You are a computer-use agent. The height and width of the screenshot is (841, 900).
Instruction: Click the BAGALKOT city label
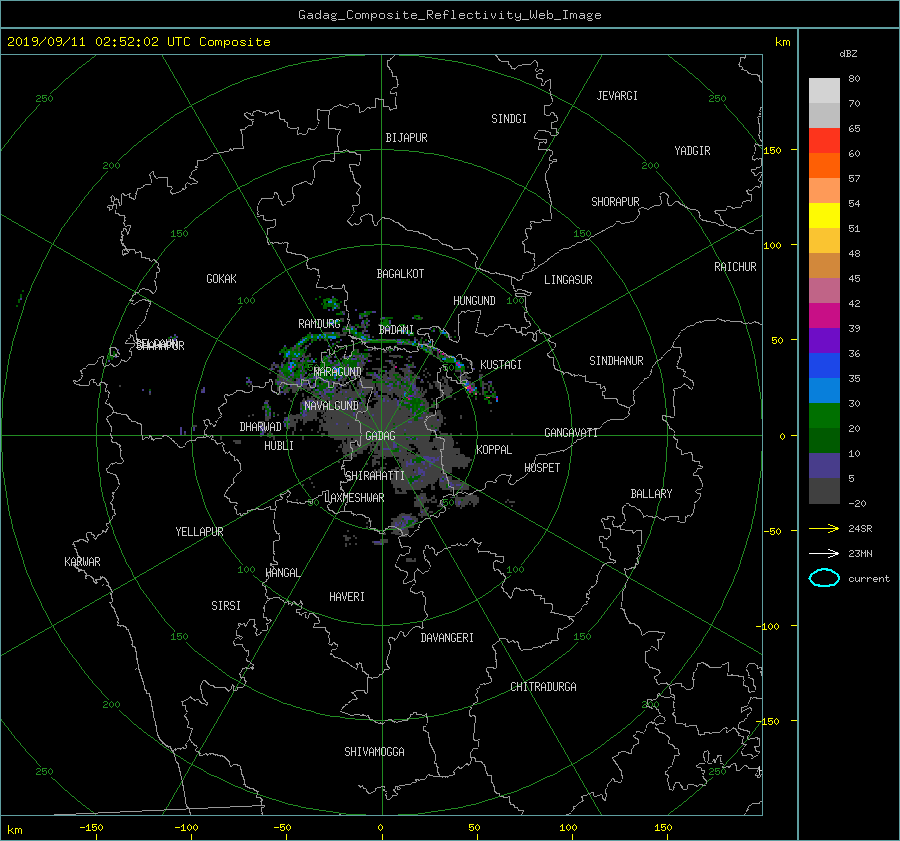[400, 274]
